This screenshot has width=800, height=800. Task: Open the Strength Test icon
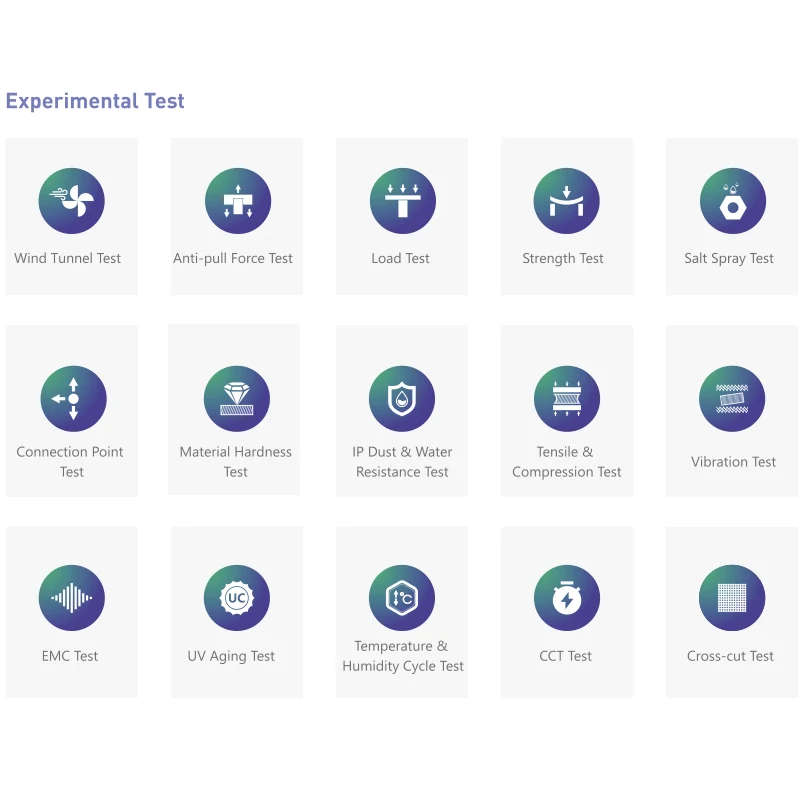tap(567, 201)
